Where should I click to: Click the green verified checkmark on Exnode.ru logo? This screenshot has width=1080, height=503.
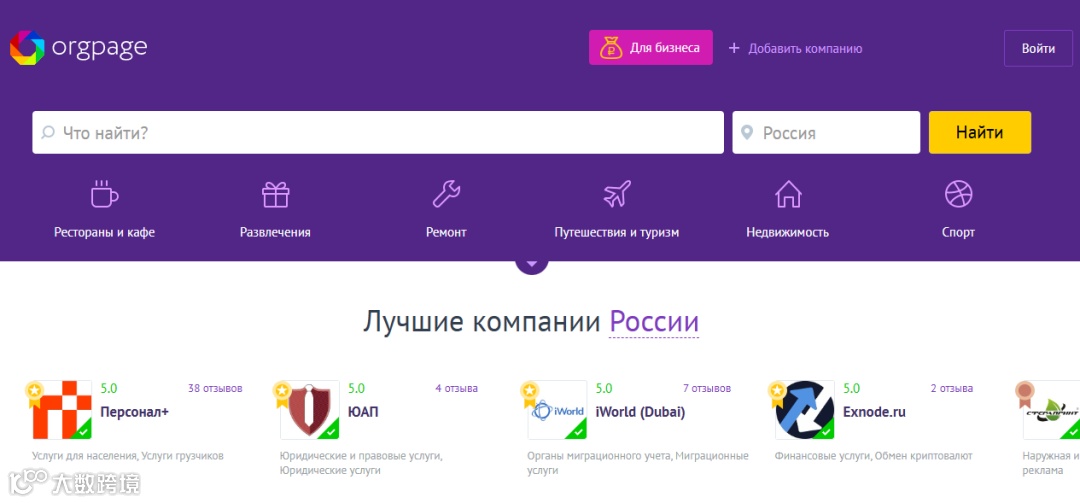click(x=825, y=431)
